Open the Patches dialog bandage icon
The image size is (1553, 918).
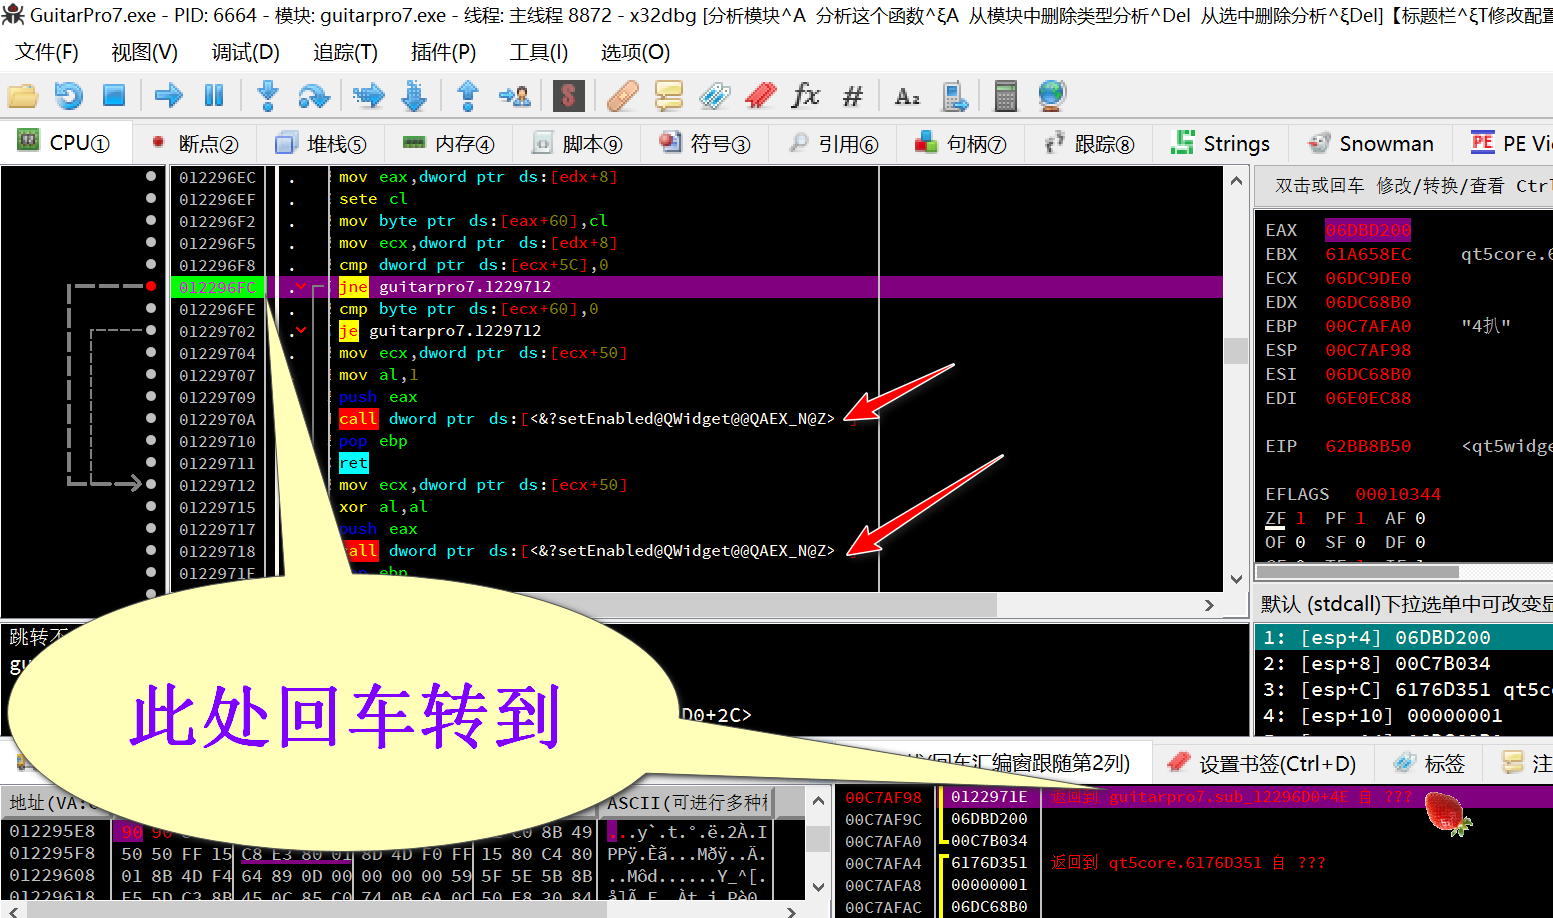pyautogui.click(x=622, y=96)
